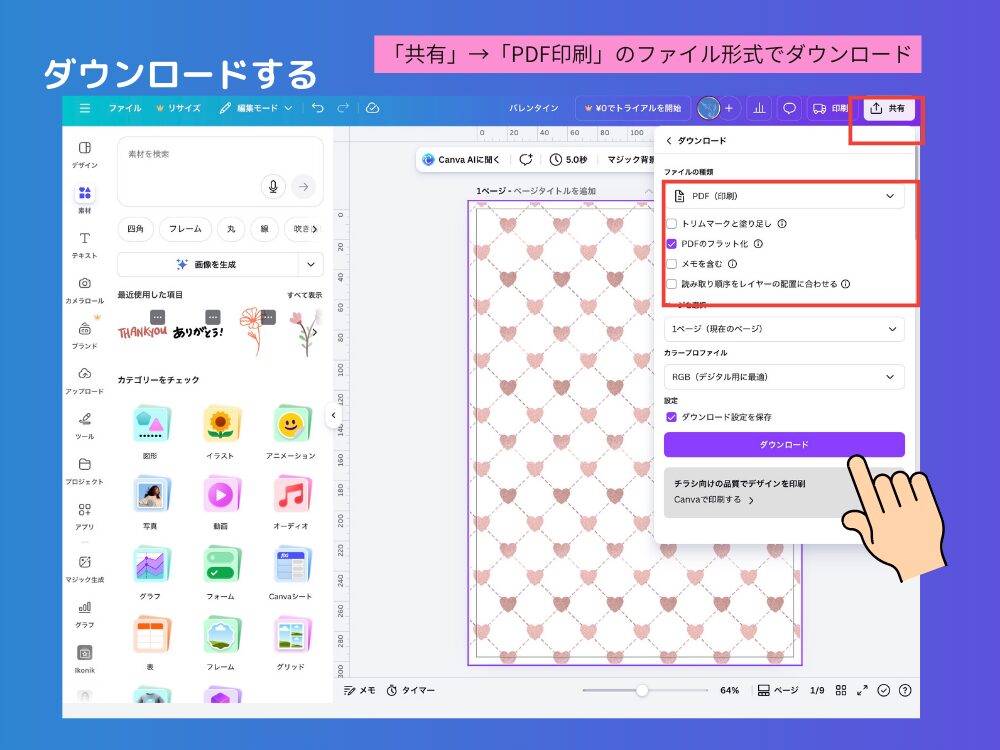Open the RGB color profile dropdown

[784, 377]
